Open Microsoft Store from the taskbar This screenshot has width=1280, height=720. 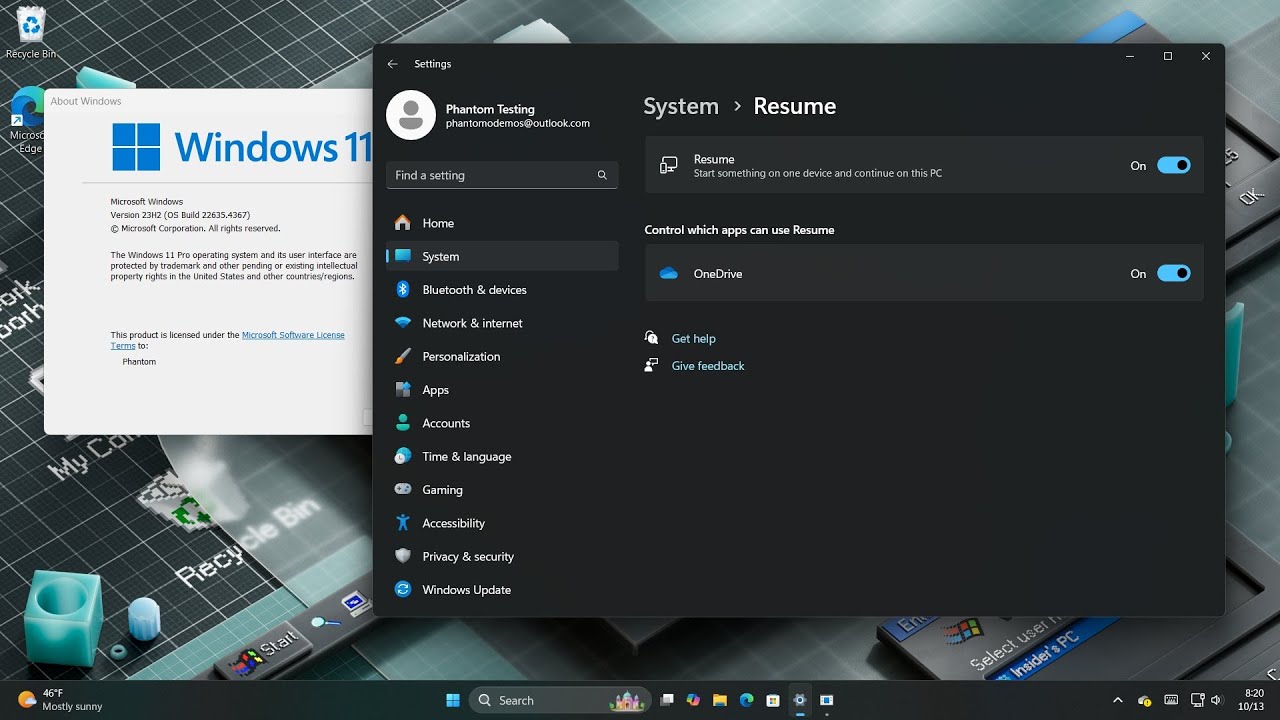772,700
